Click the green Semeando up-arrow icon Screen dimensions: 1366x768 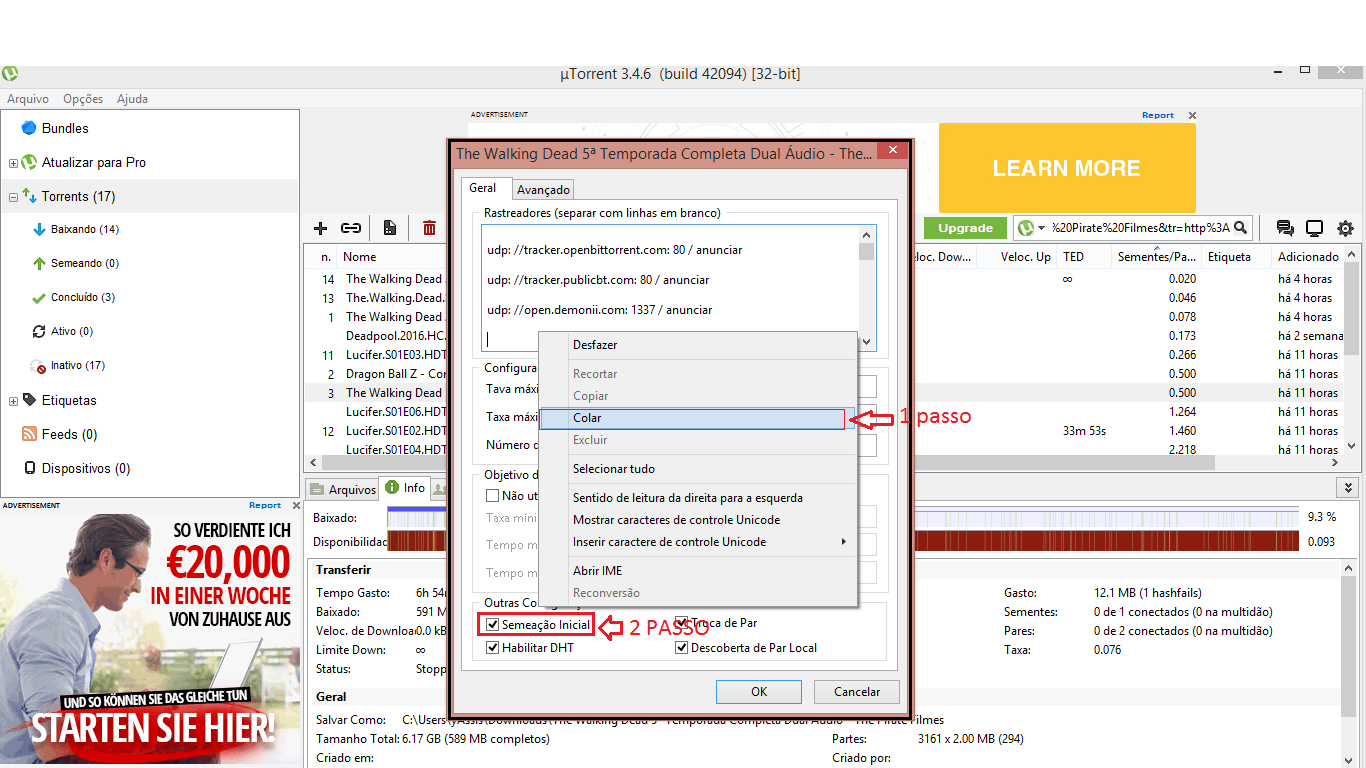[40, 263]
